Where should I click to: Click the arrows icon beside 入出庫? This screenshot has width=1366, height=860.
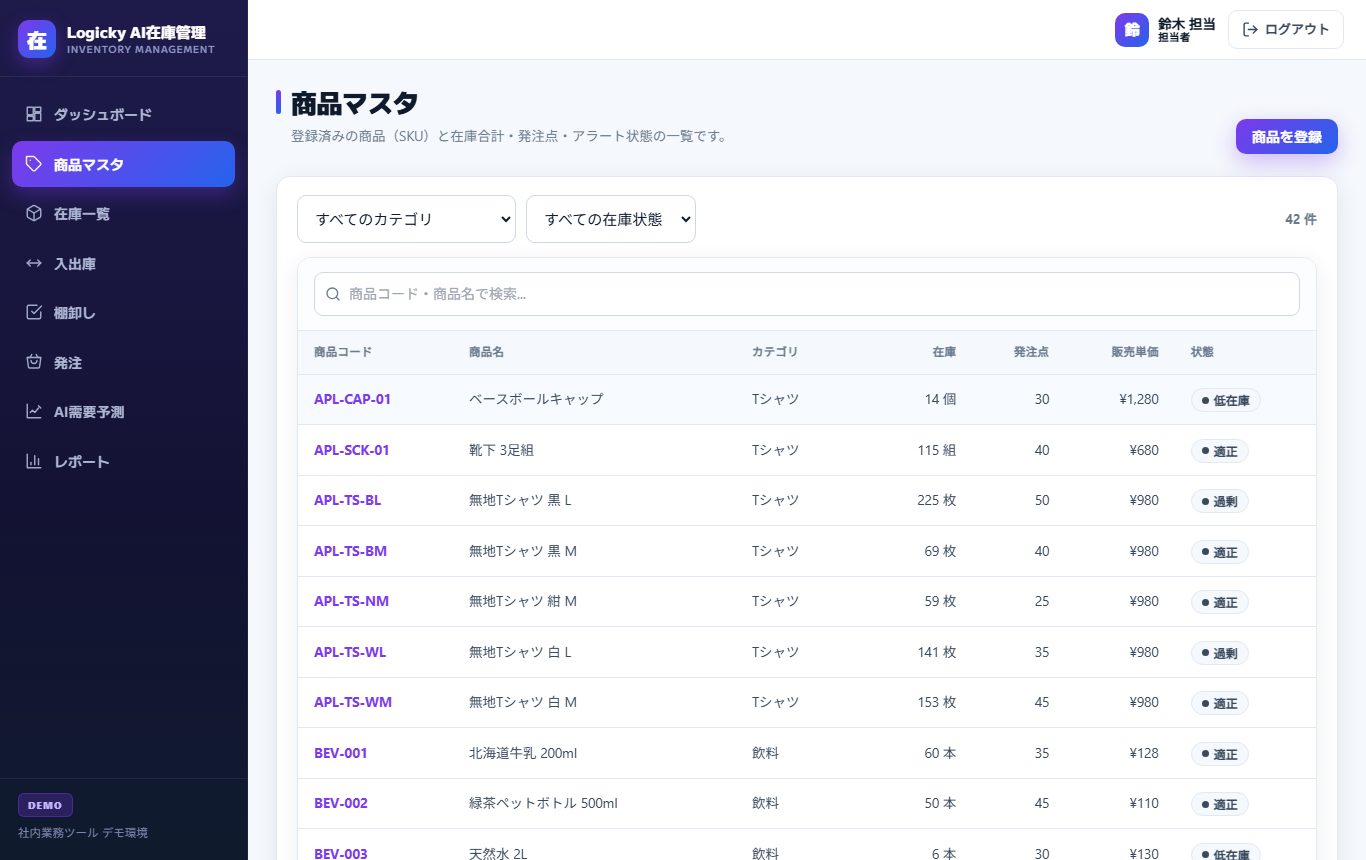point(34,263)
